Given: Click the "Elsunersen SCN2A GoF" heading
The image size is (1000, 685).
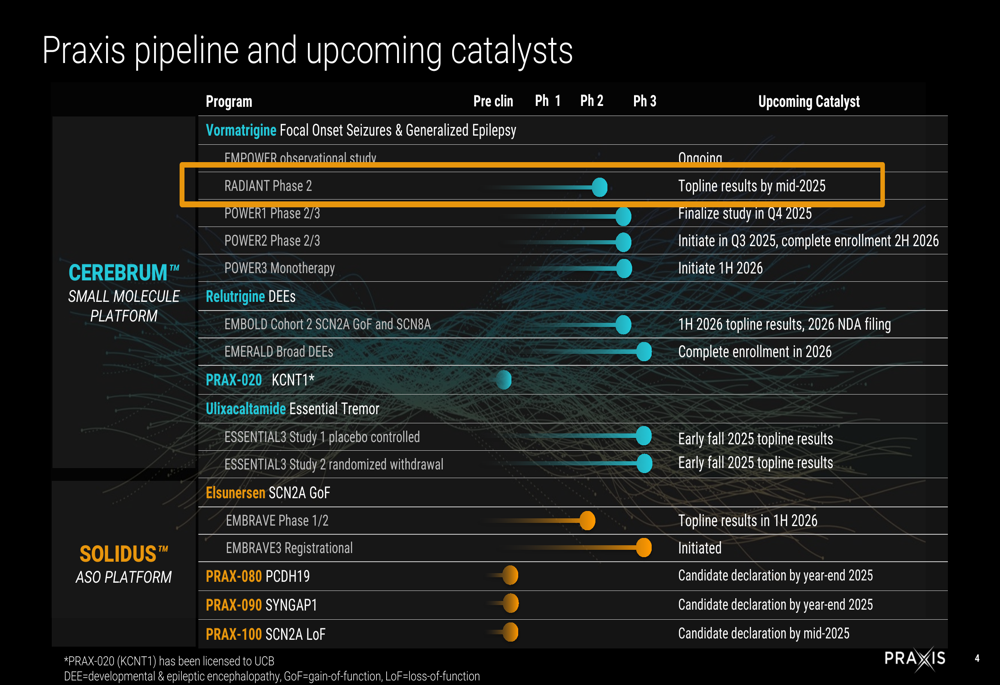Looking at the screenshot, I should click(x=268, y=493).
